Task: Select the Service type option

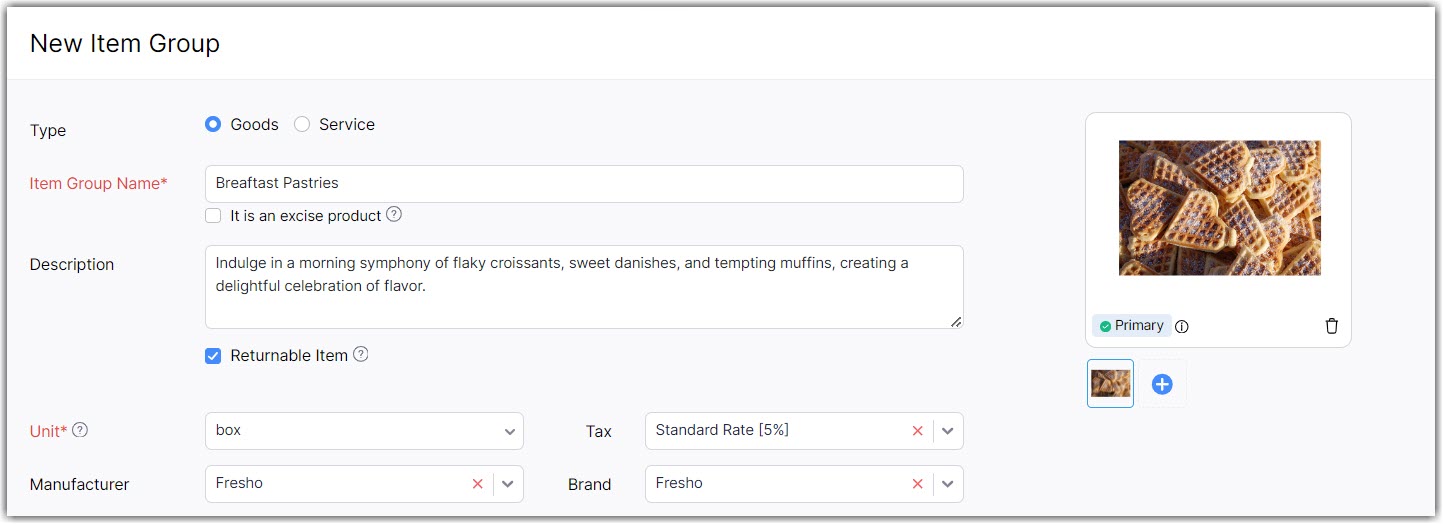Action: click(302, 125)
